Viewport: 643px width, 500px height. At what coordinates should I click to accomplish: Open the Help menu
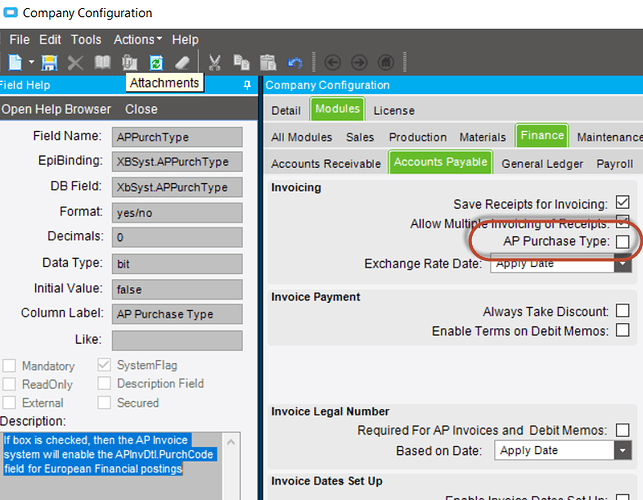[185, 40]
